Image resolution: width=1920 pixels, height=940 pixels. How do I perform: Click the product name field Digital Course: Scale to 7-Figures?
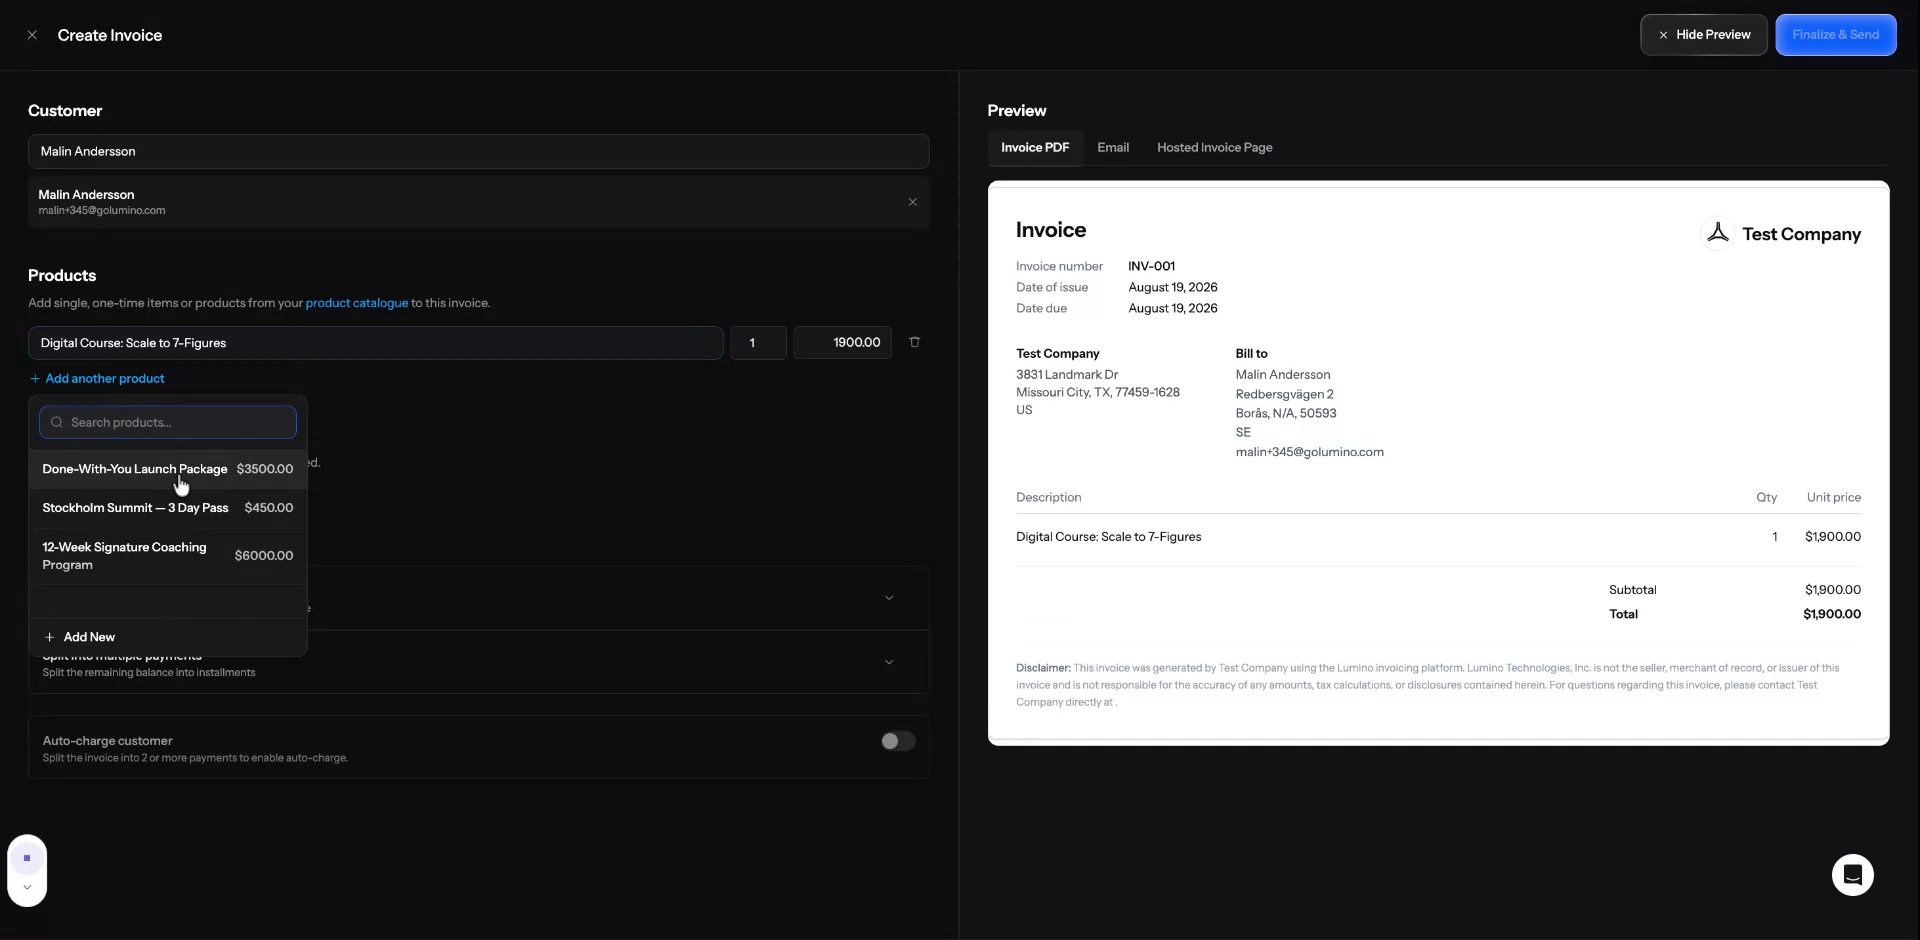point(375,343)
